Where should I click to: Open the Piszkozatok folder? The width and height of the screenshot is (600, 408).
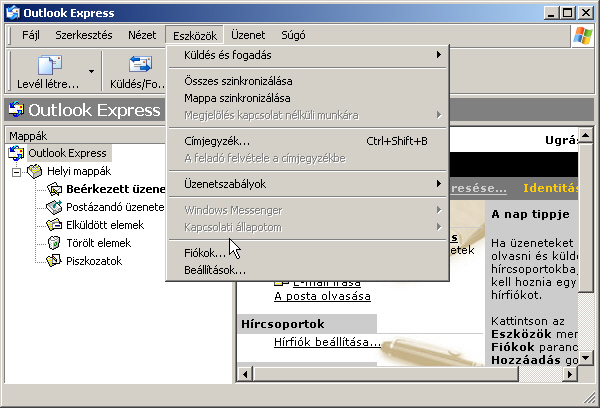(x=94, y=261)
